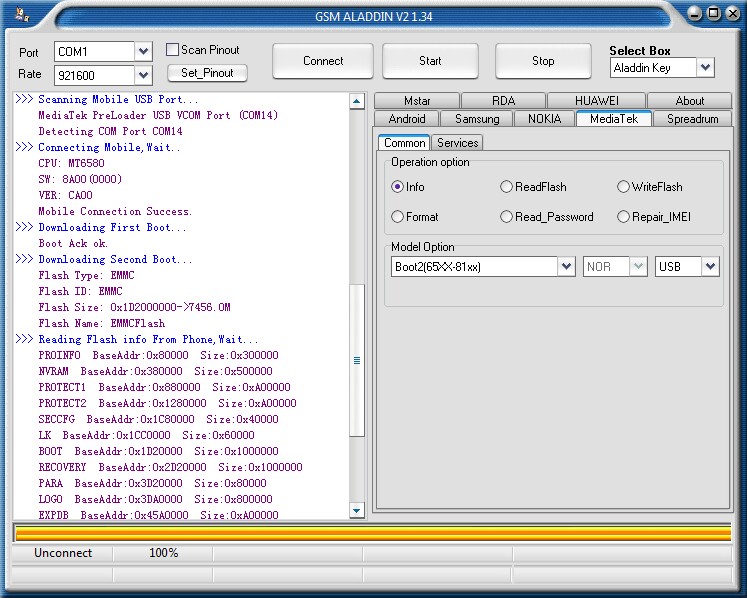
Task: Click the 'Boot Ack ok.' log line
Action: coord(73,243)
